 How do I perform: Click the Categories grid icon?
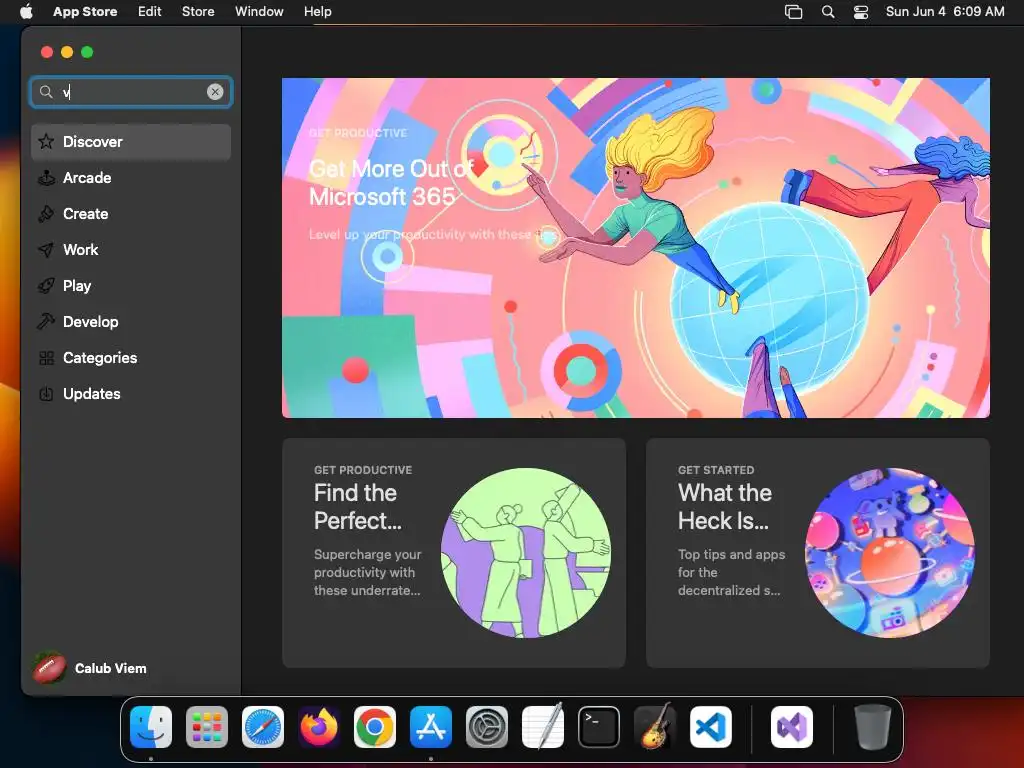click(46, 358)
